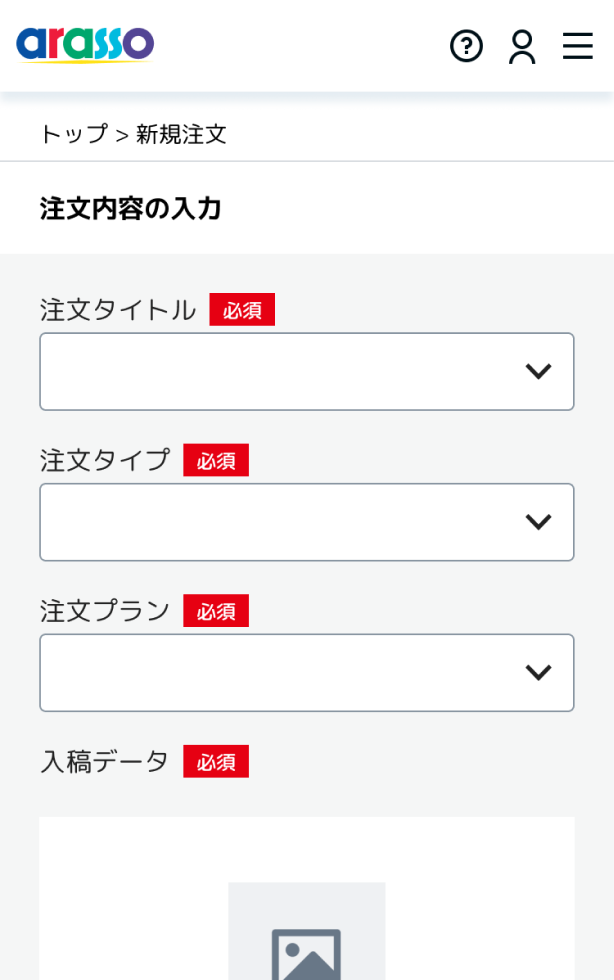Click the 必須 badge beside 入稿データ
This screenshot has height=980, width=614.
tap(216, 761)
